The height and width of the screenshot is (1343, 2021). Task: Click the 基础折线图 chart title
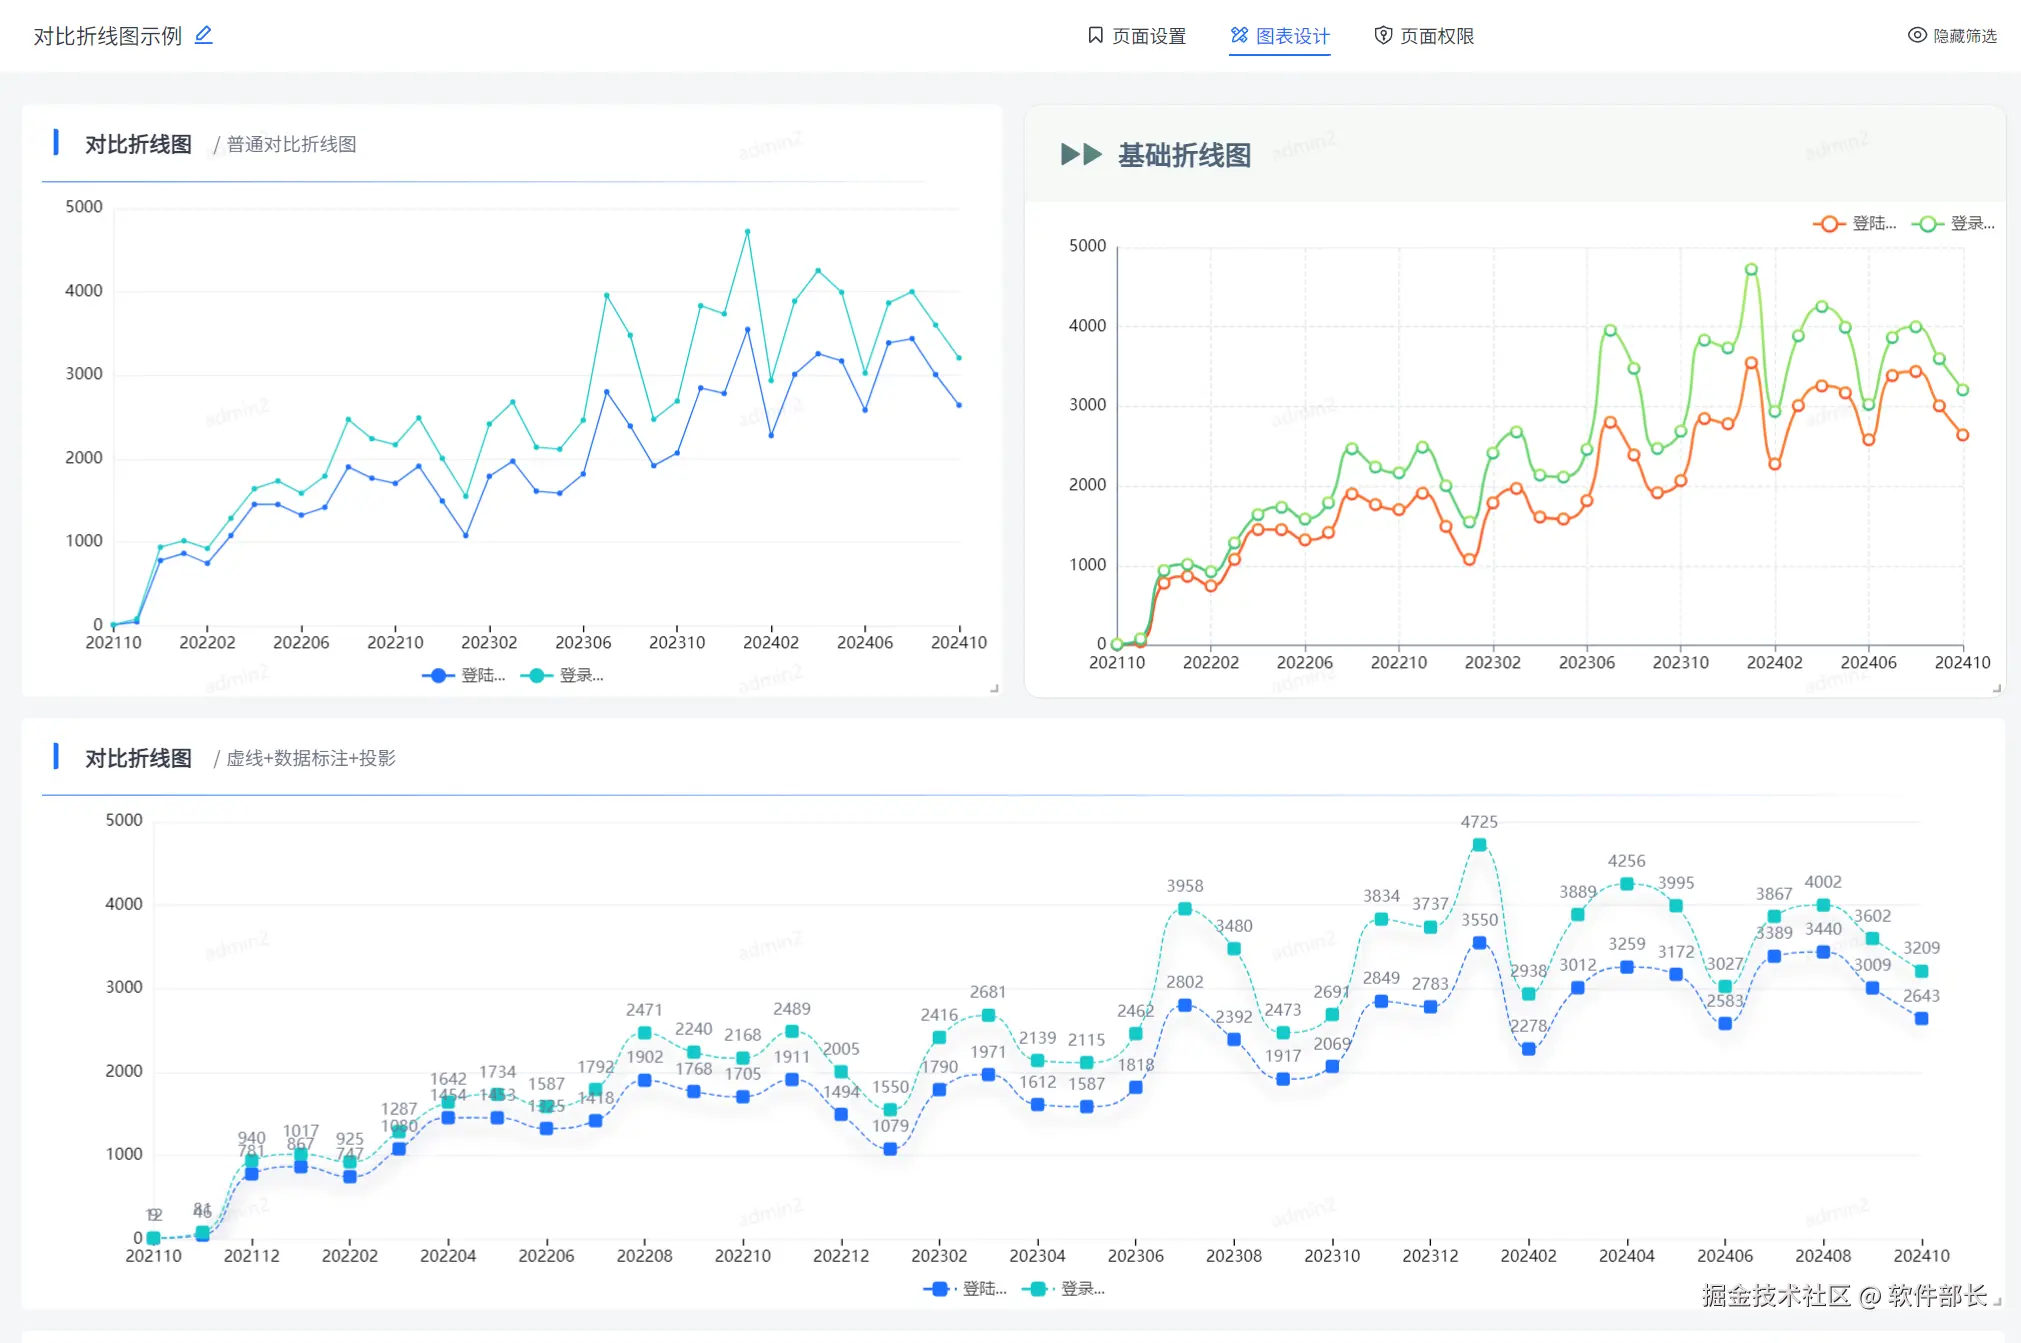(1184, 155)
